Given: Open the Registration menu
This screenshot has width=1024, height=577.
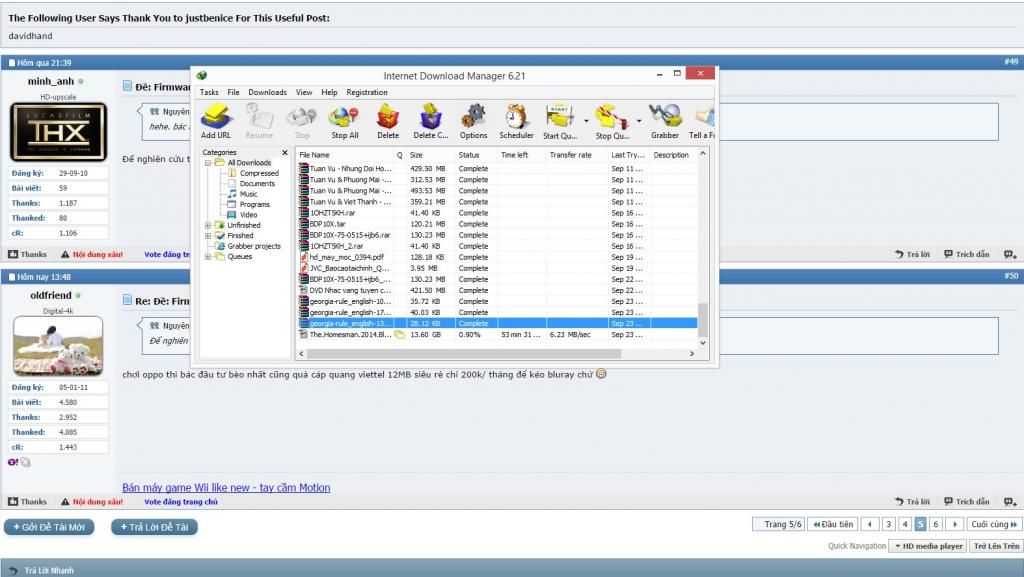Looking at the screenshot, I should [x=366, y=92].
